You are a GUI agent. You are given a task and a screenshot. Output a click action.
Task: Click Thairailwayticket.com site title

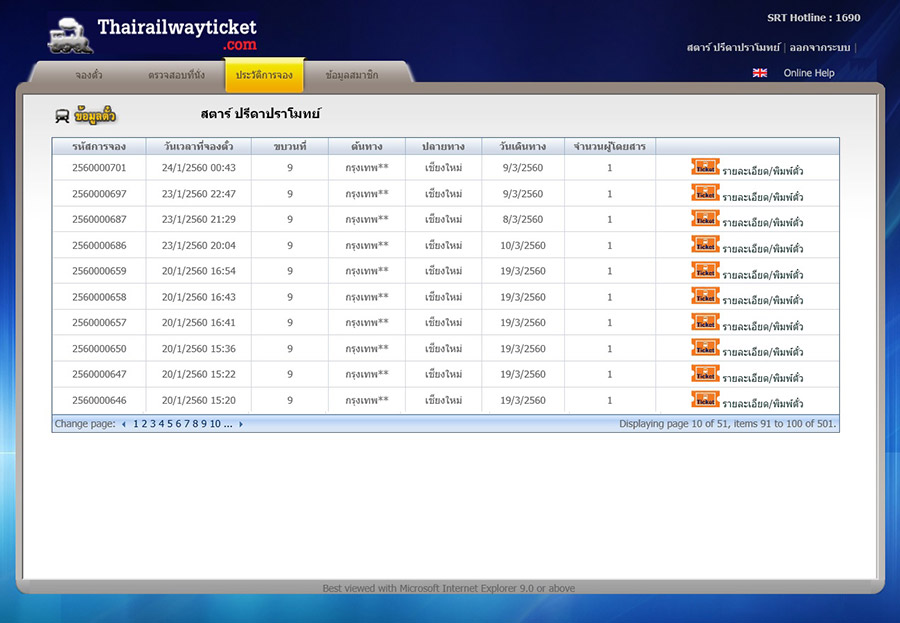tap(177, 33)
